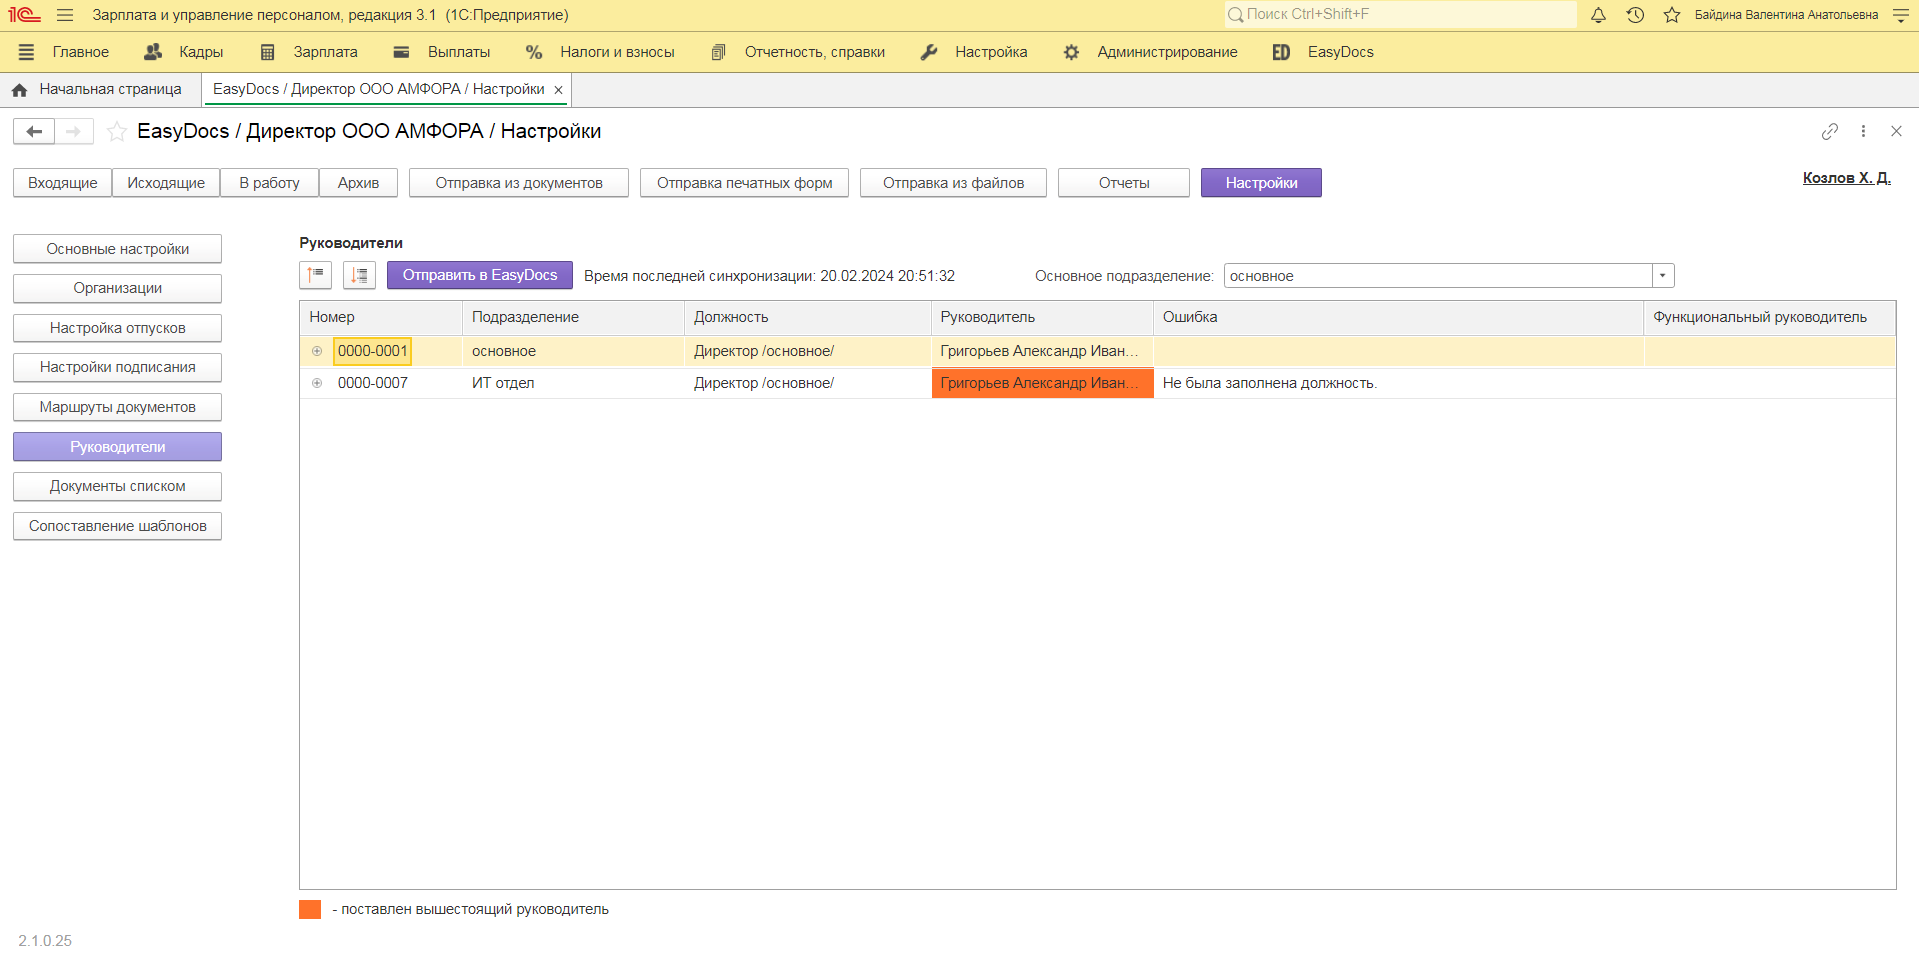The image size is (1919, 963).
Task: Click the expand all rows icon
Action: tap(359, 275)
